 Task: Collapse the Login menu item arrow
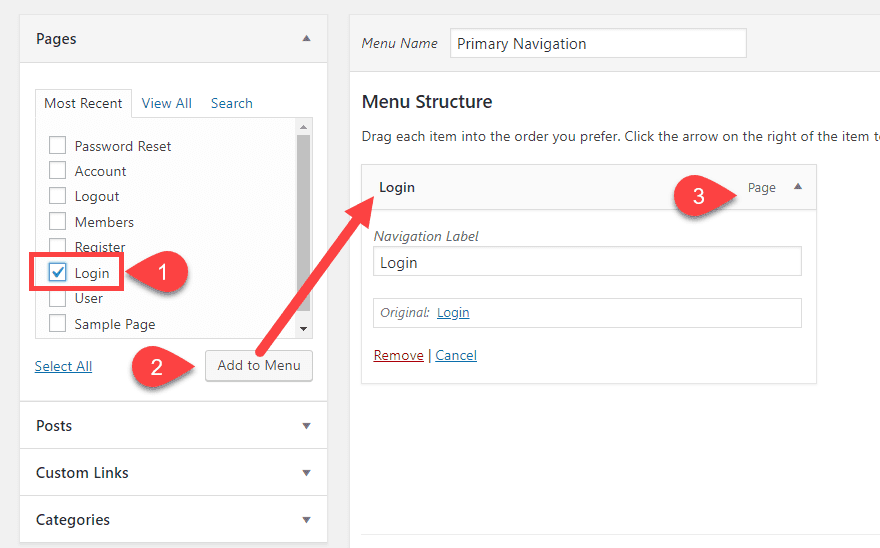coord(797,187)
